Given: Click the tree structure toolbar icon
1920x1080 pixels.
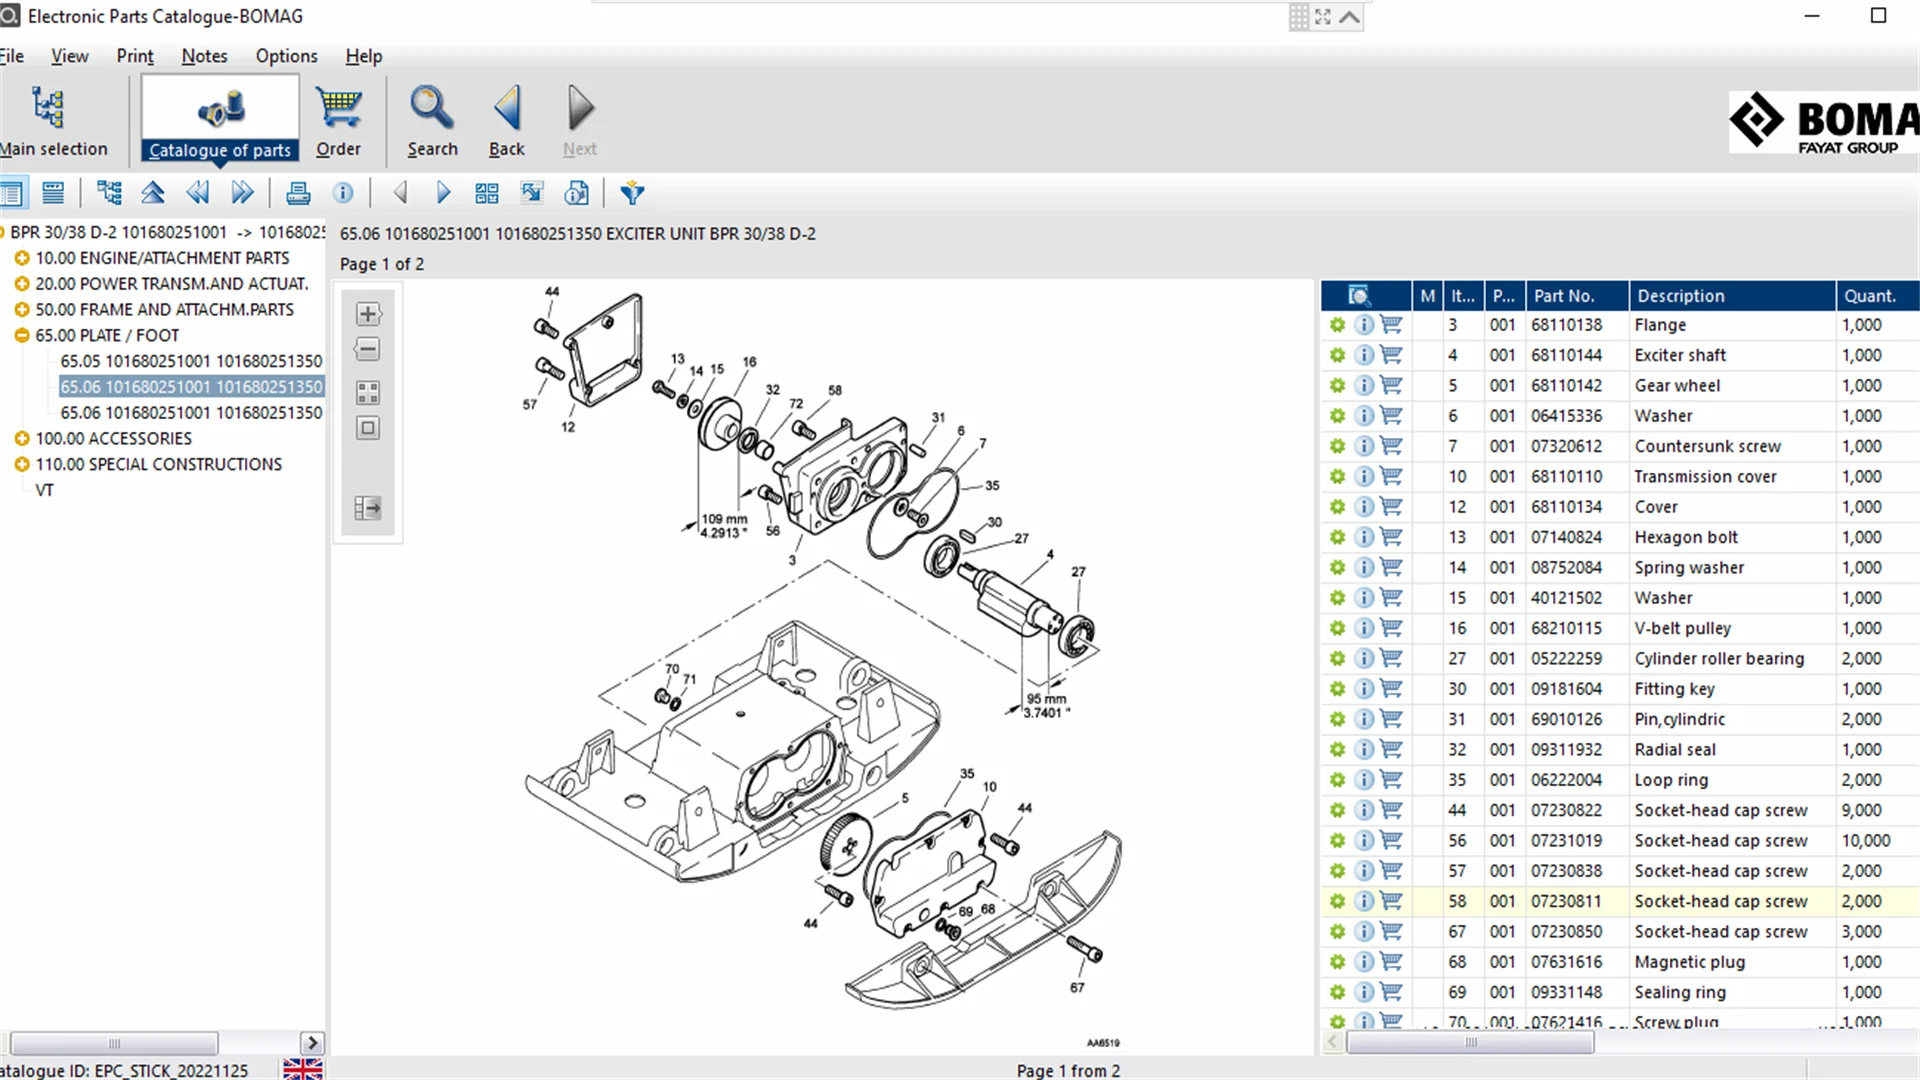Looking at the screenshot, I should click(x=109, y=193).
